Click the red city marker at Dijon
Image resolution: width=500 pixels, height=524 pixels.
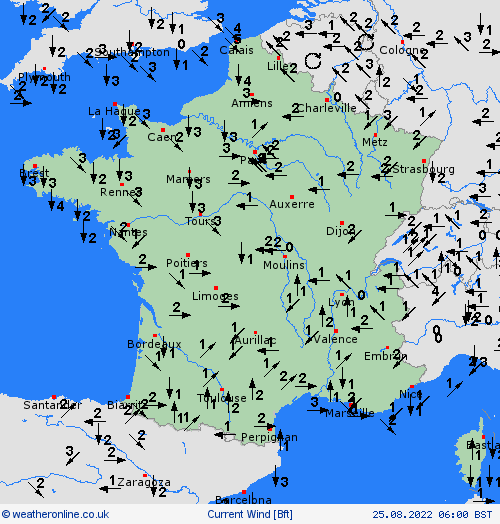(342, 223)
